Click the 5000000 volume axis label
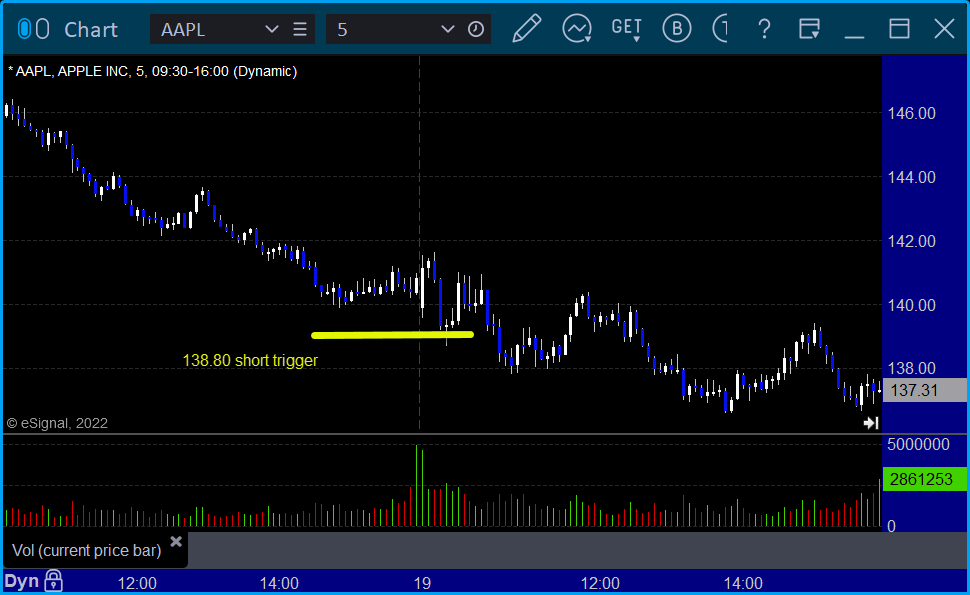Image resolution: width=970 pixels, height=595 pixels. 918,444
